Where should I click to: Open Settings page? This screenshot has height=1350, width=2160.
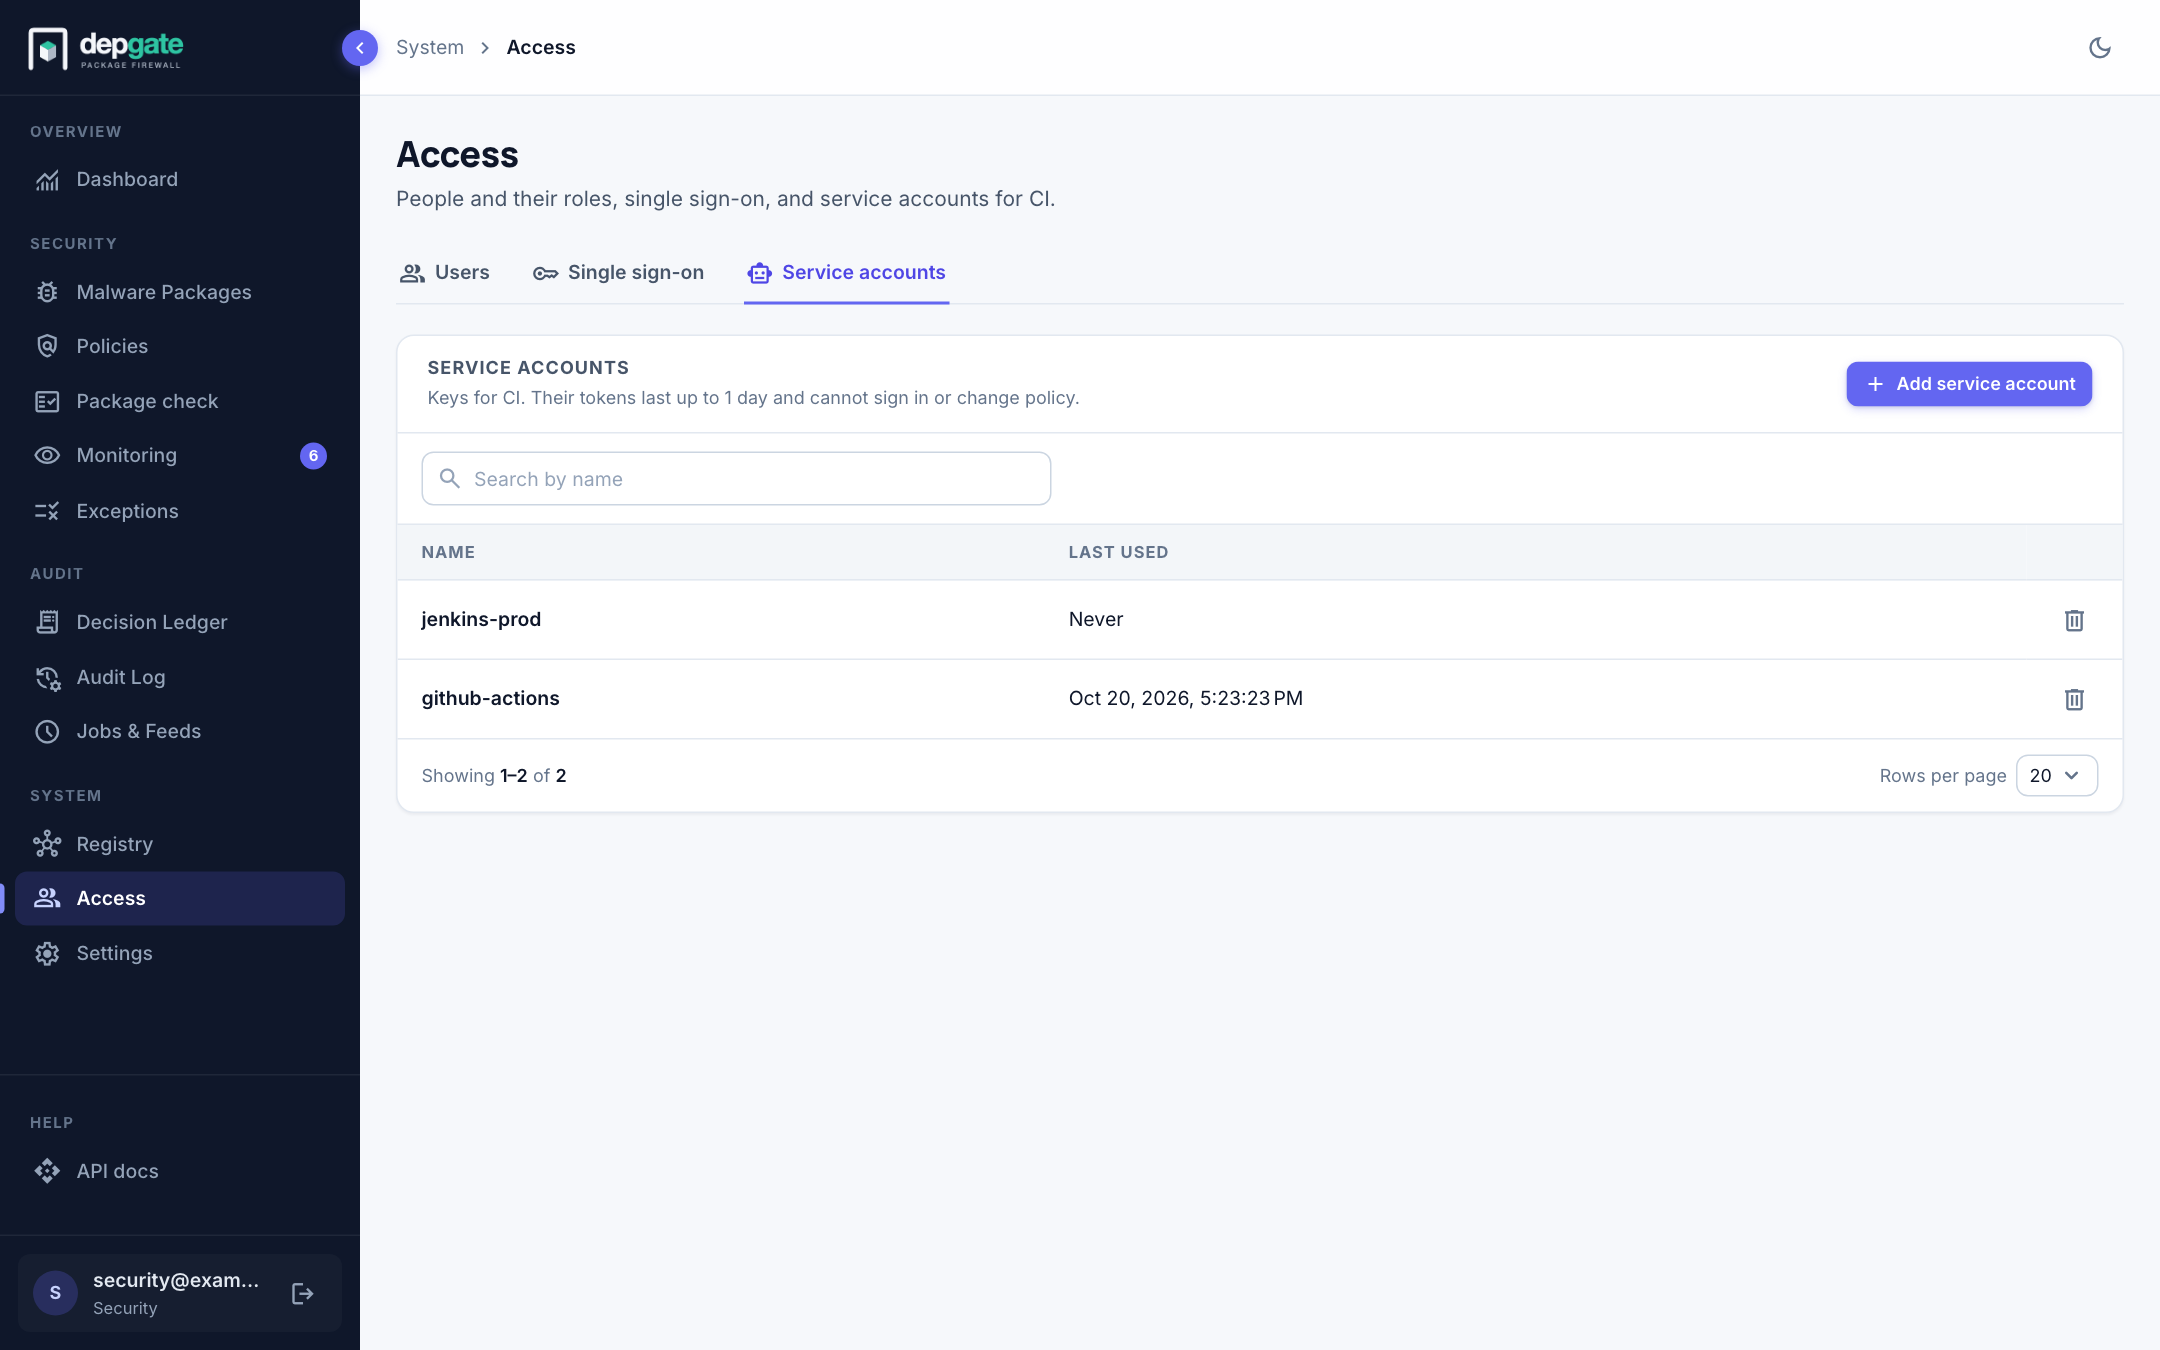click(x=180, y=953)
